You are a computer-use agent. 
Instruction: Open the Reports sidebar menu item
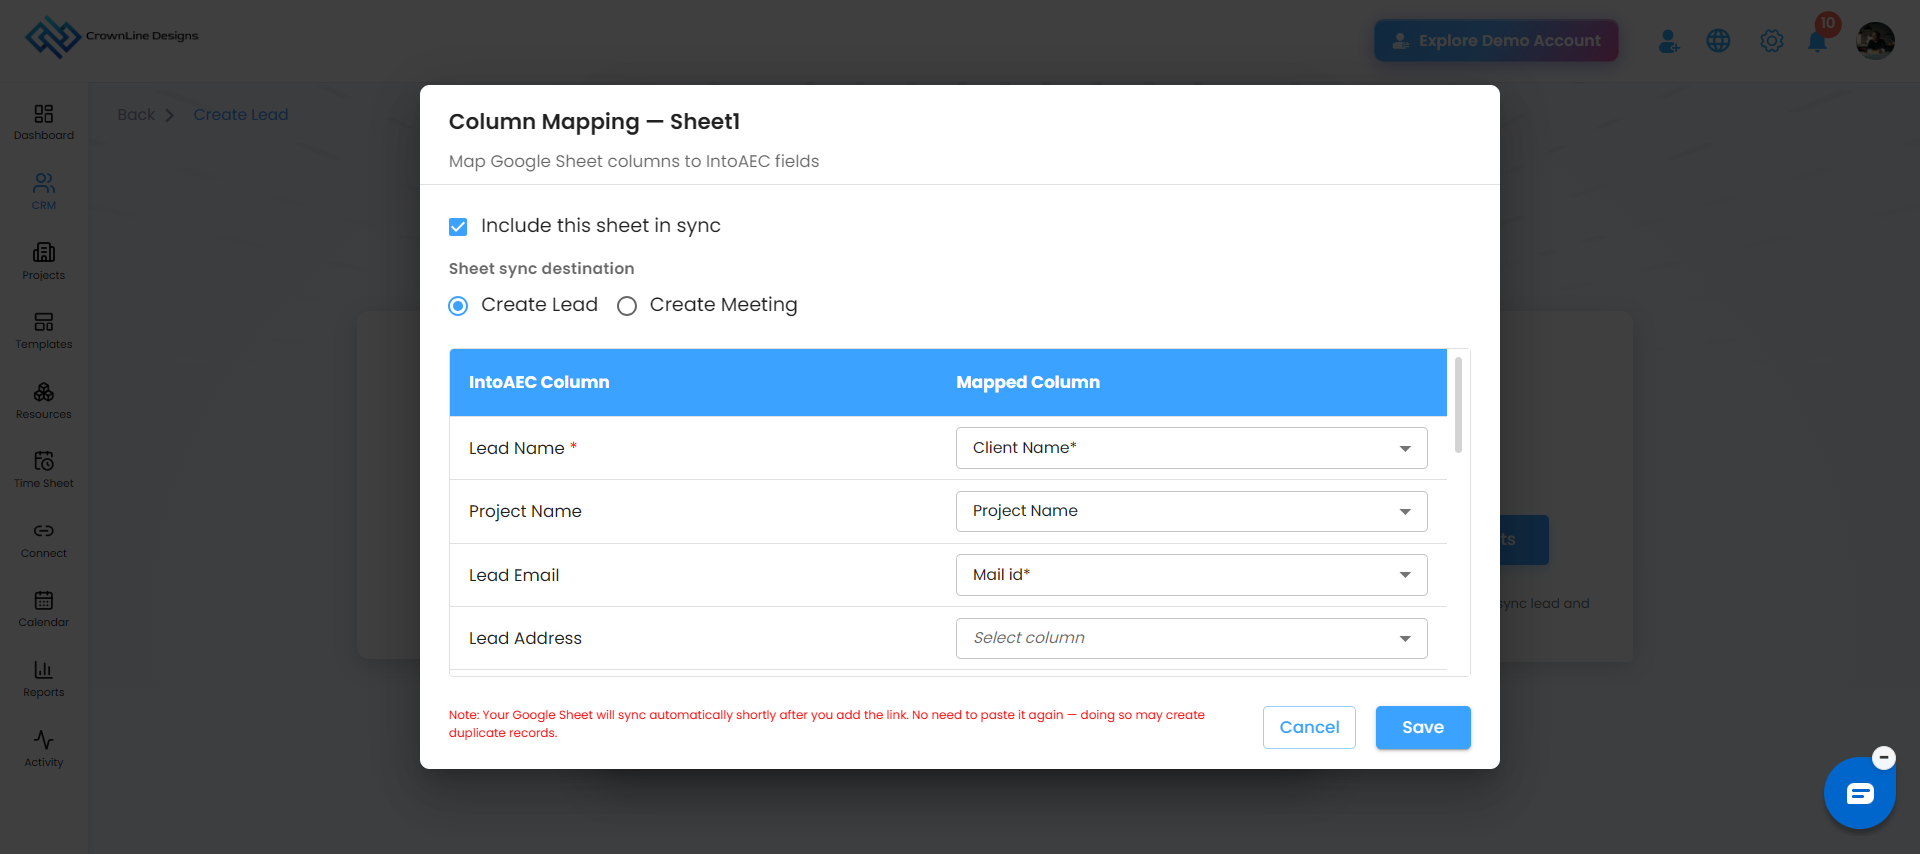pos(44,679)
